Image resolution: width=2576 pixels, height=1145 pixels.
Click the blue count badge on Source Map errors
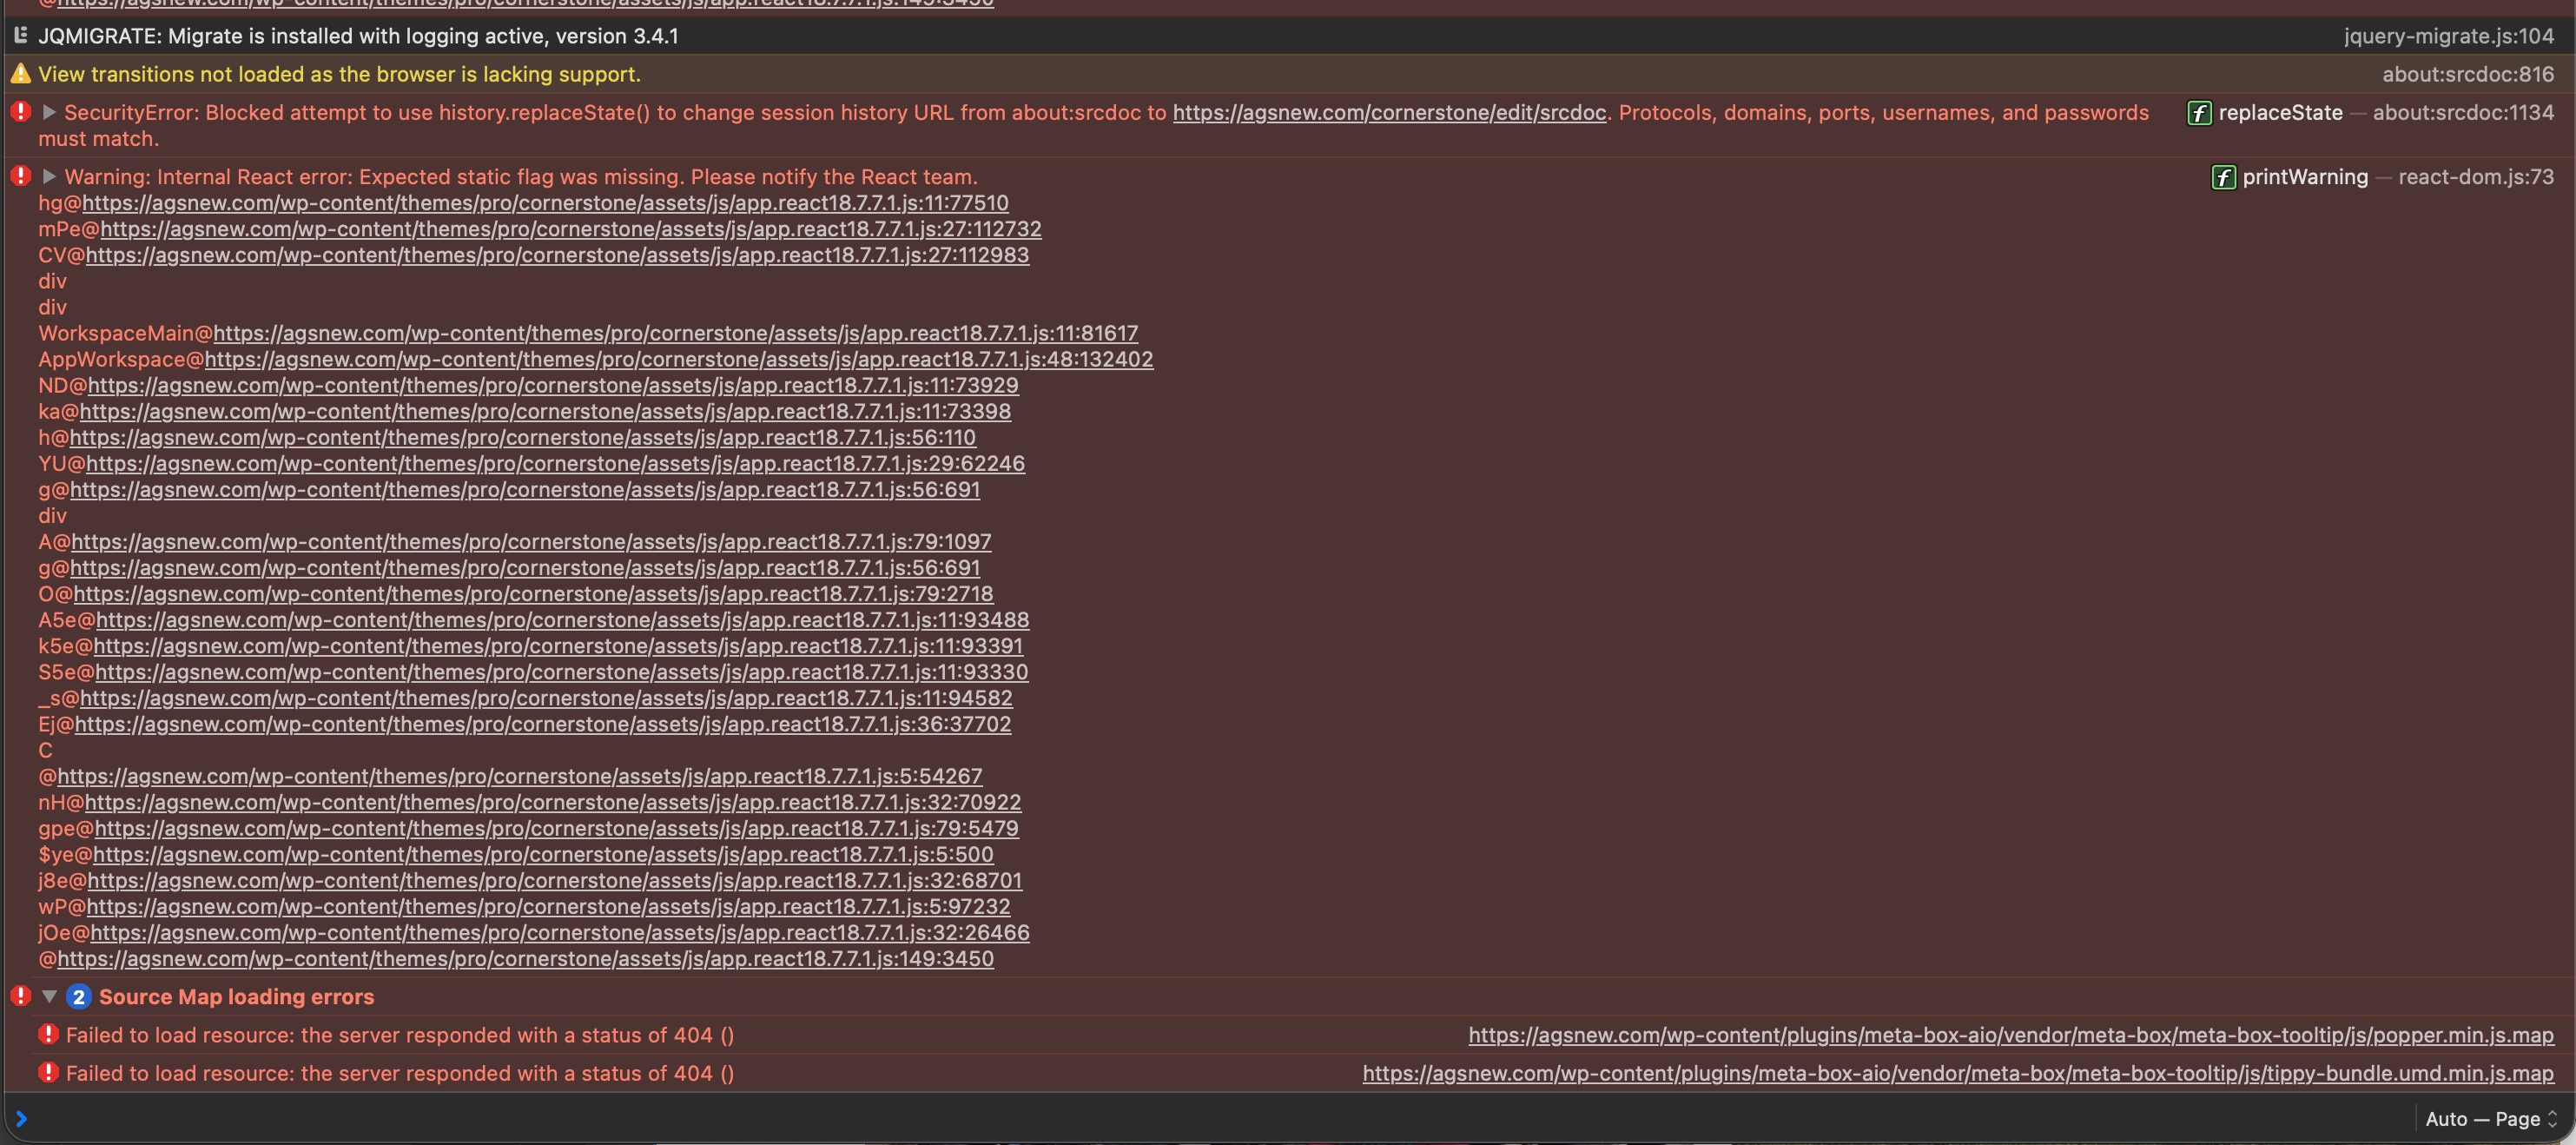coord(79,997)
